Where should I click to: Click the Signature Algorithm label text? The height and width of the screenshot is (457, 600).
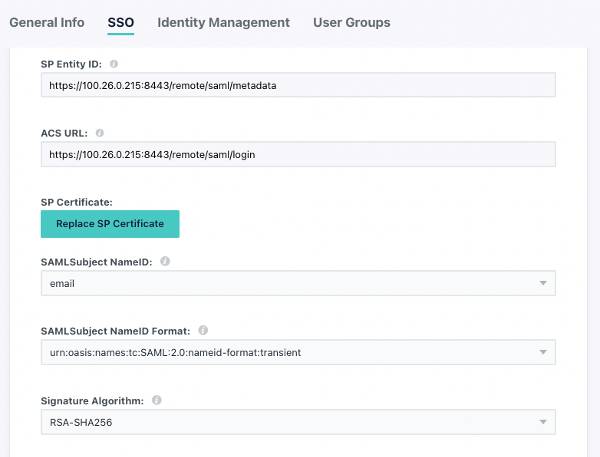pos(92,400)
